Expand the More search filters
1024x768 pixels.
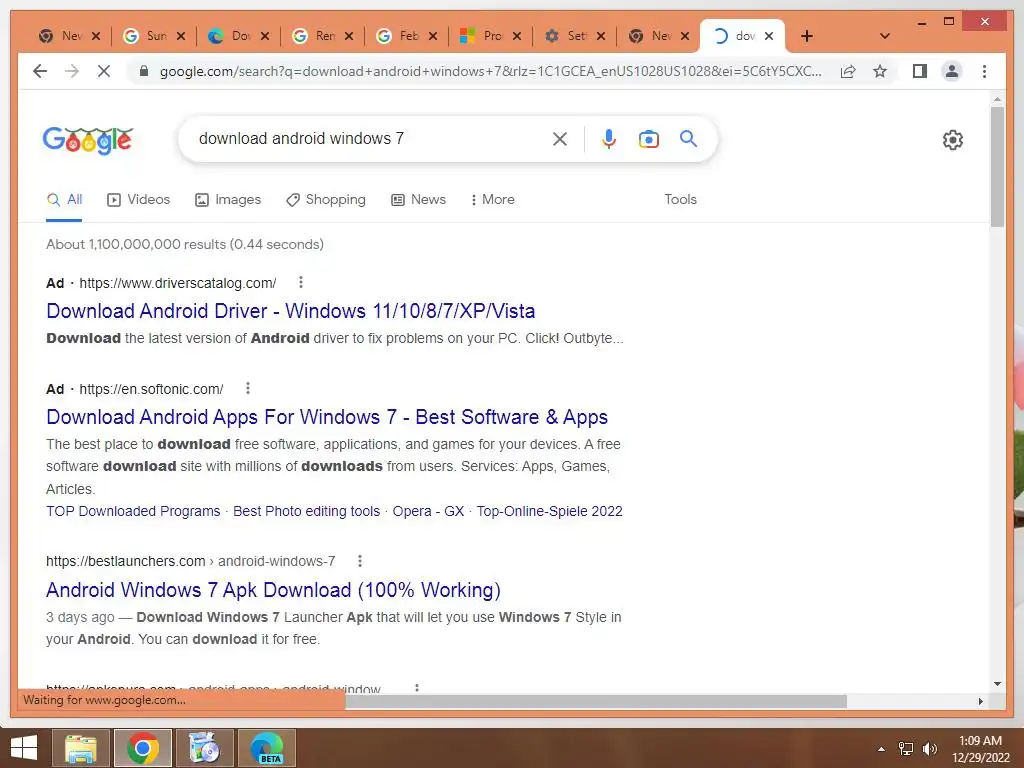[x=492, y=200]
